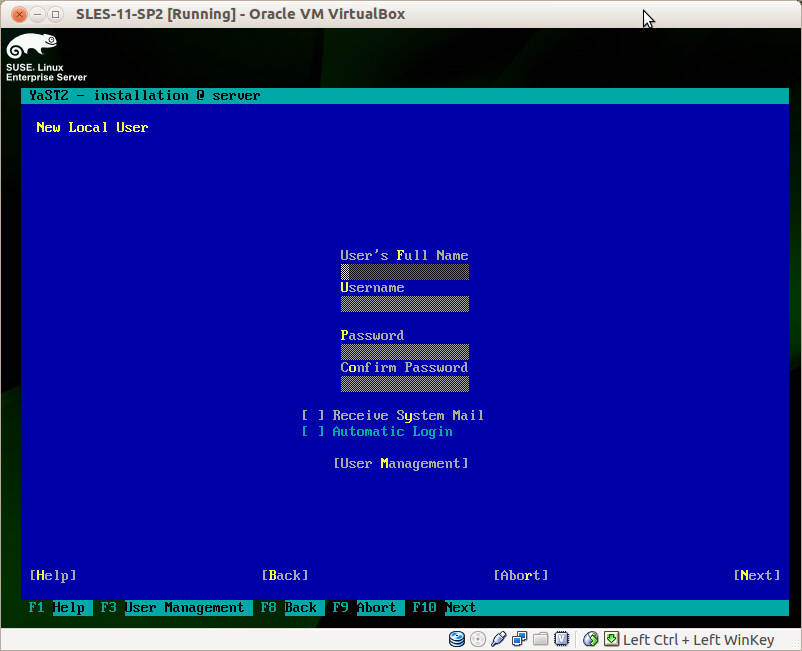This screenshot has height=651, width=802.
Task: Click F8 Back in the function bar
Action: pyautogui.click(x=292, y=608)
